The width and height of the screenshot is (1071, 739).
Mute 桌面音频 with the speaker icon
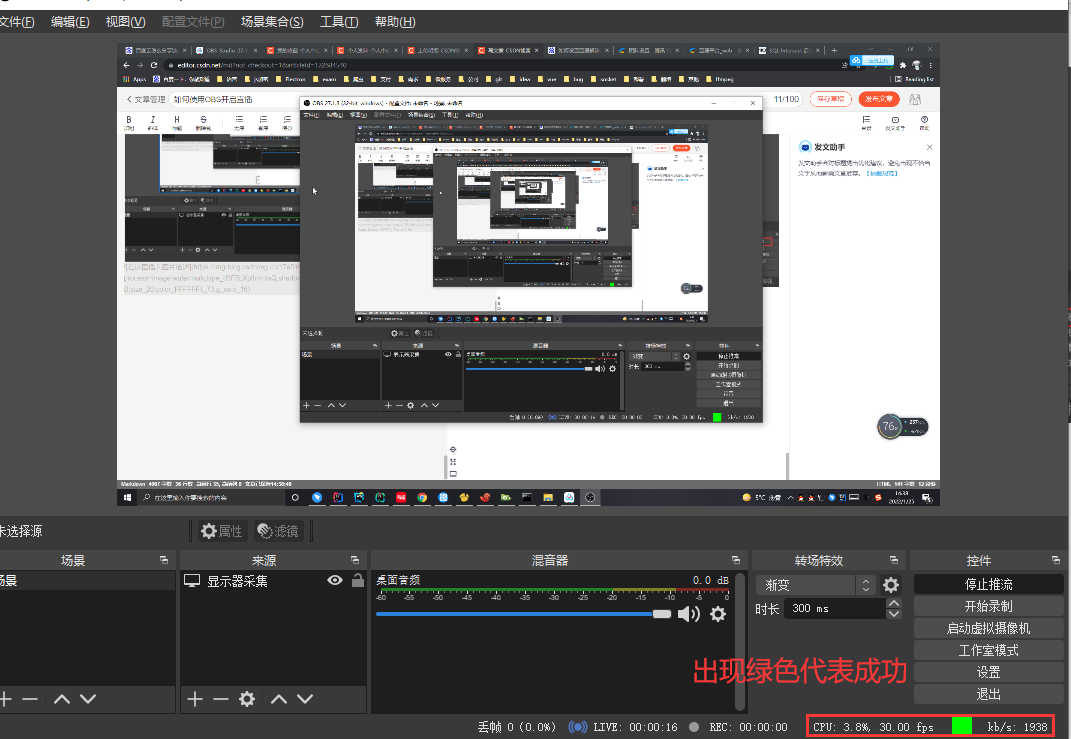click(688, 614)
